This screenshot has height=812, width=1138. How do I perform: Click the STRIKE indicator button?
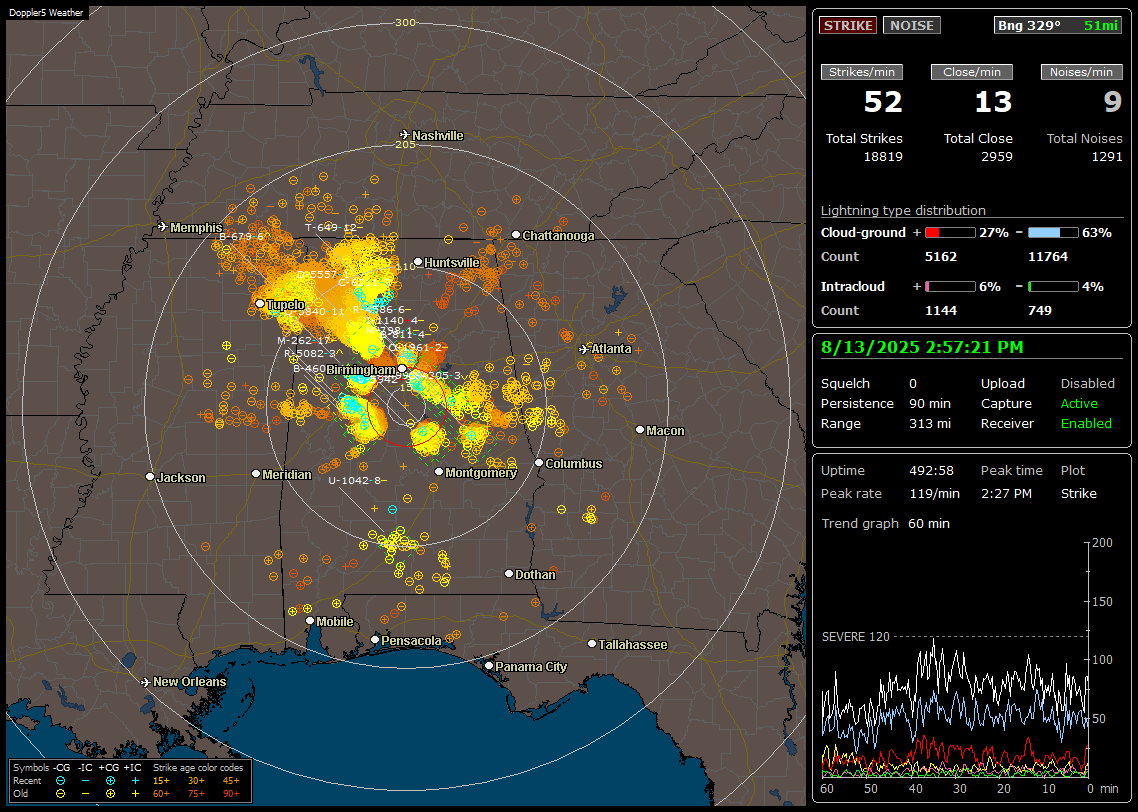click(848, 25)
